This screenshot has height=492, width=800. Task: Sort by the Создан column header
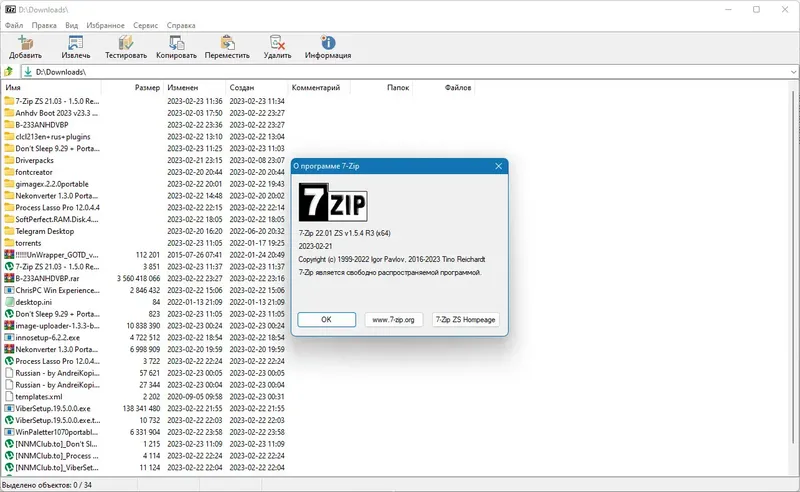(257, 87)
